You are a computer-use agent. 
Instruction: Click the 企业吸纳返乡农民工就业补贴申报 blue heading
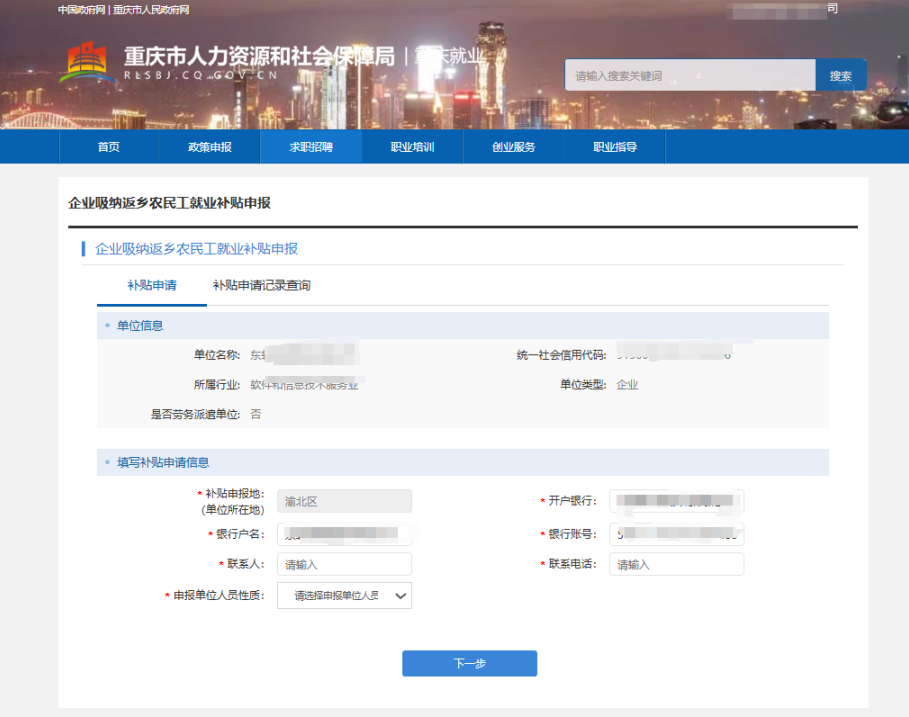tap(197, 249)
